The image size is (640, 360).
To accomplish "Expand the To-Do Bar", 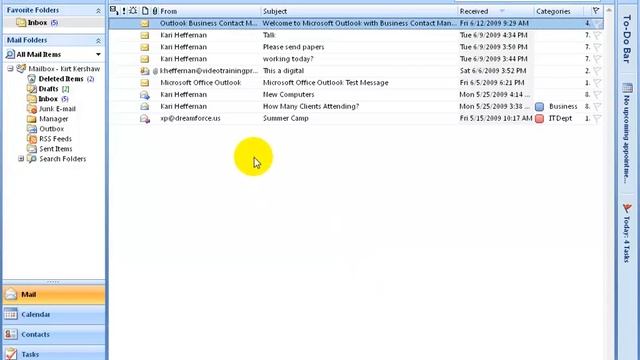I will (x=627, y=39).
